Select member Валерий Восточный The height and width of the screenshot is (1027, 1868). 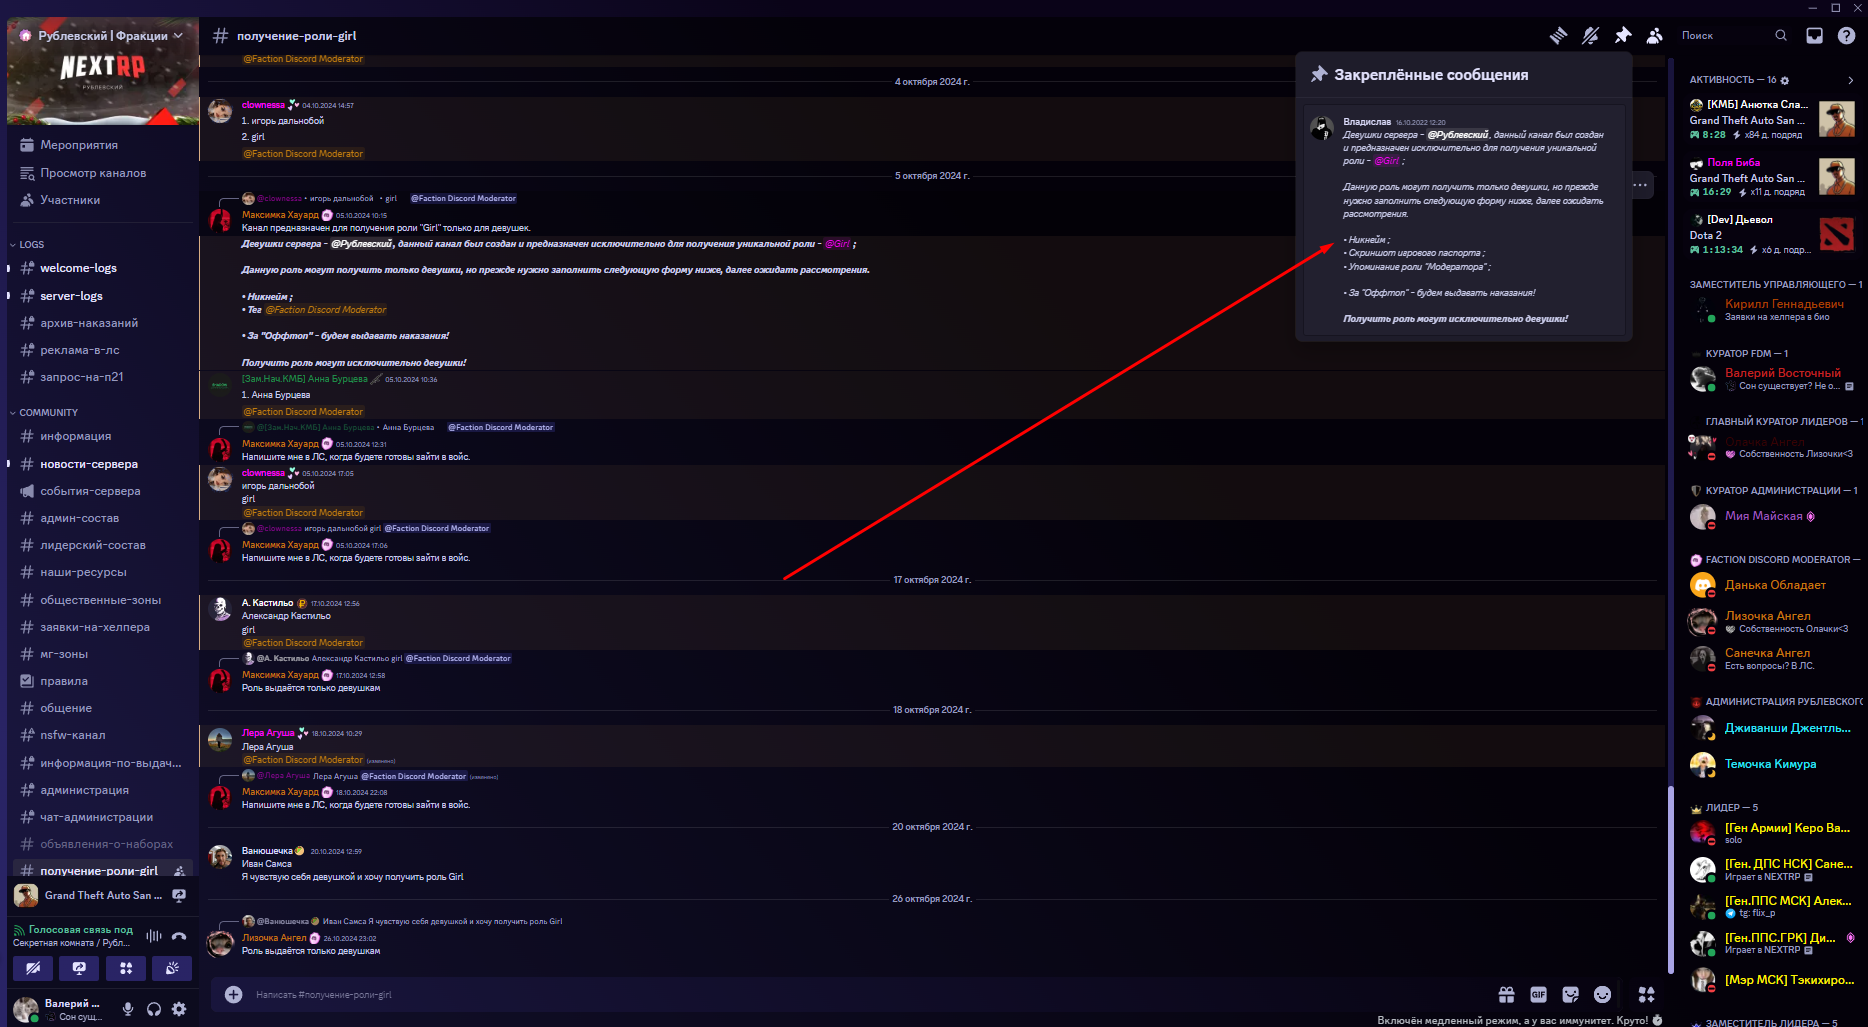click(x=1774, y=378)
